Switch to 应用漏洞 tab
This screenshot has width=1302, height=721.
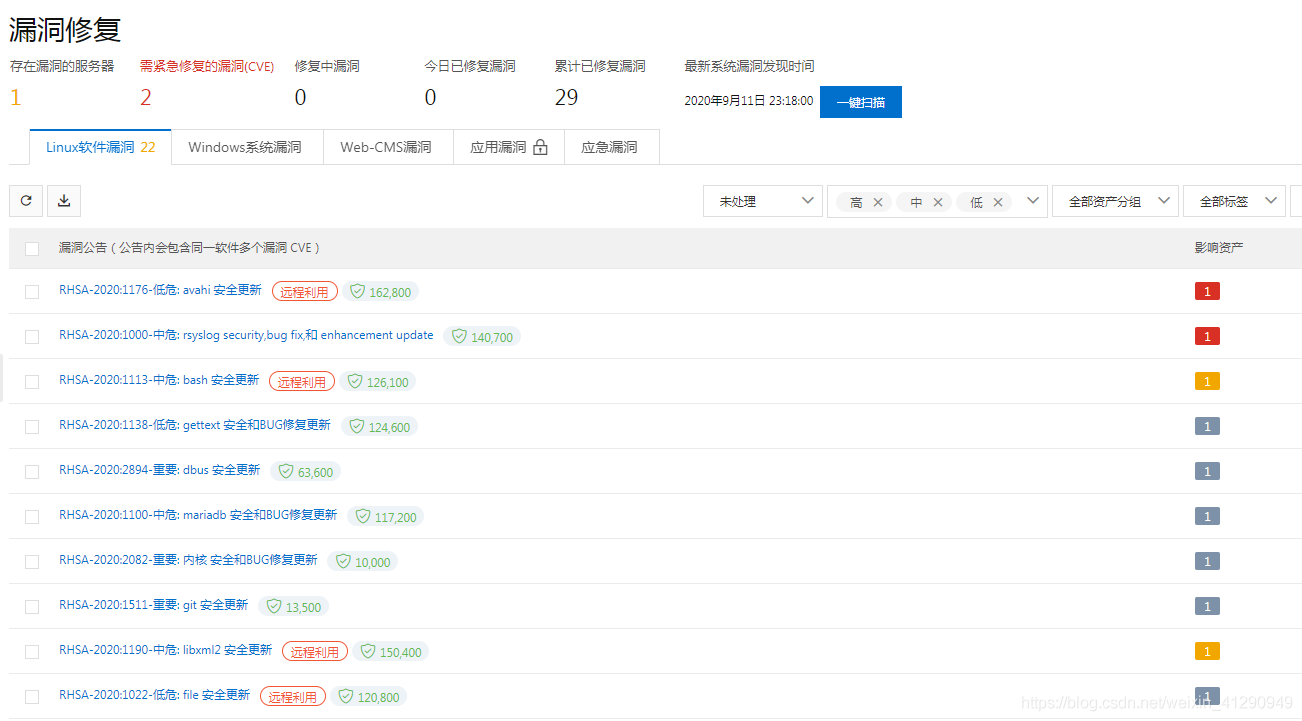pyautogui.click(x=509, y=147)
